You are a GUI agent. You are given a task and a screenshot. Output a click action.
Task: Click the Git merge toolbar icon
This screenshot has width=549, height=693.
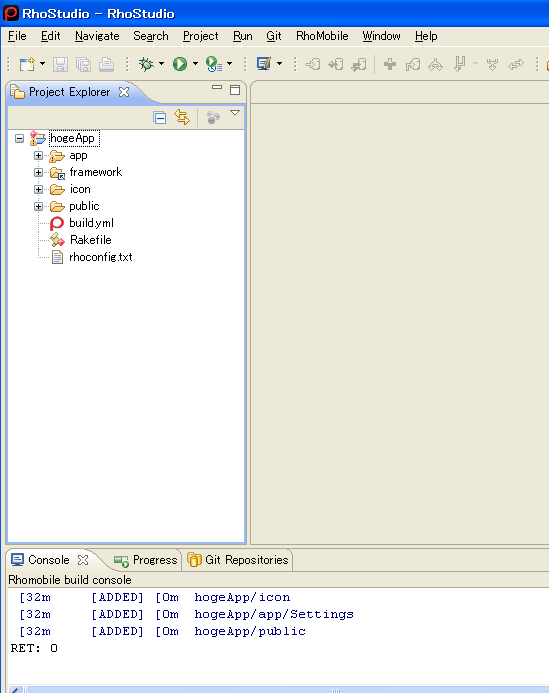(x=436, y=65)
